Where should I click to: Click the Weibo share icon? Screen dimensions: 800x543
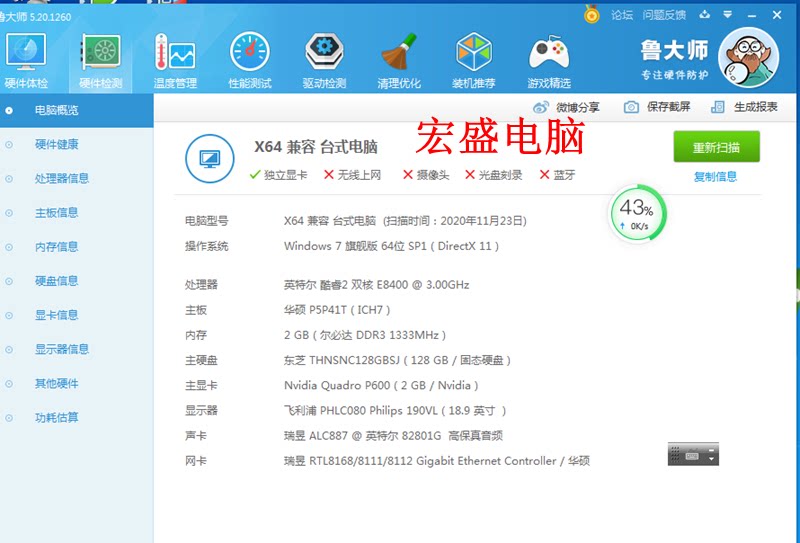coord(541,107)
